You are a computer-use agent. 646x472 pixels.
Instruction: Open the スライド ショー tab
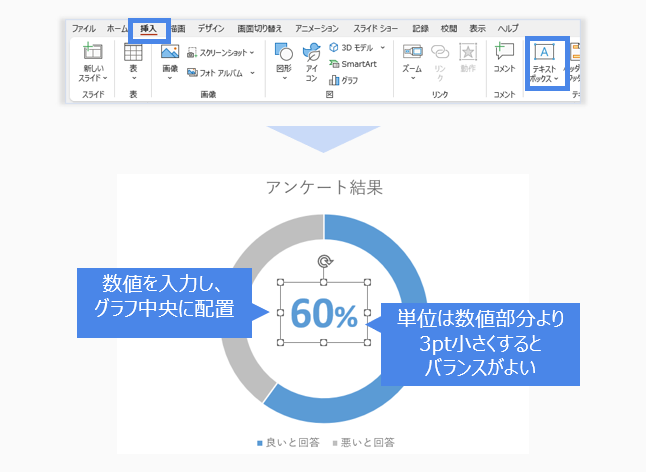tap(376, 28)
